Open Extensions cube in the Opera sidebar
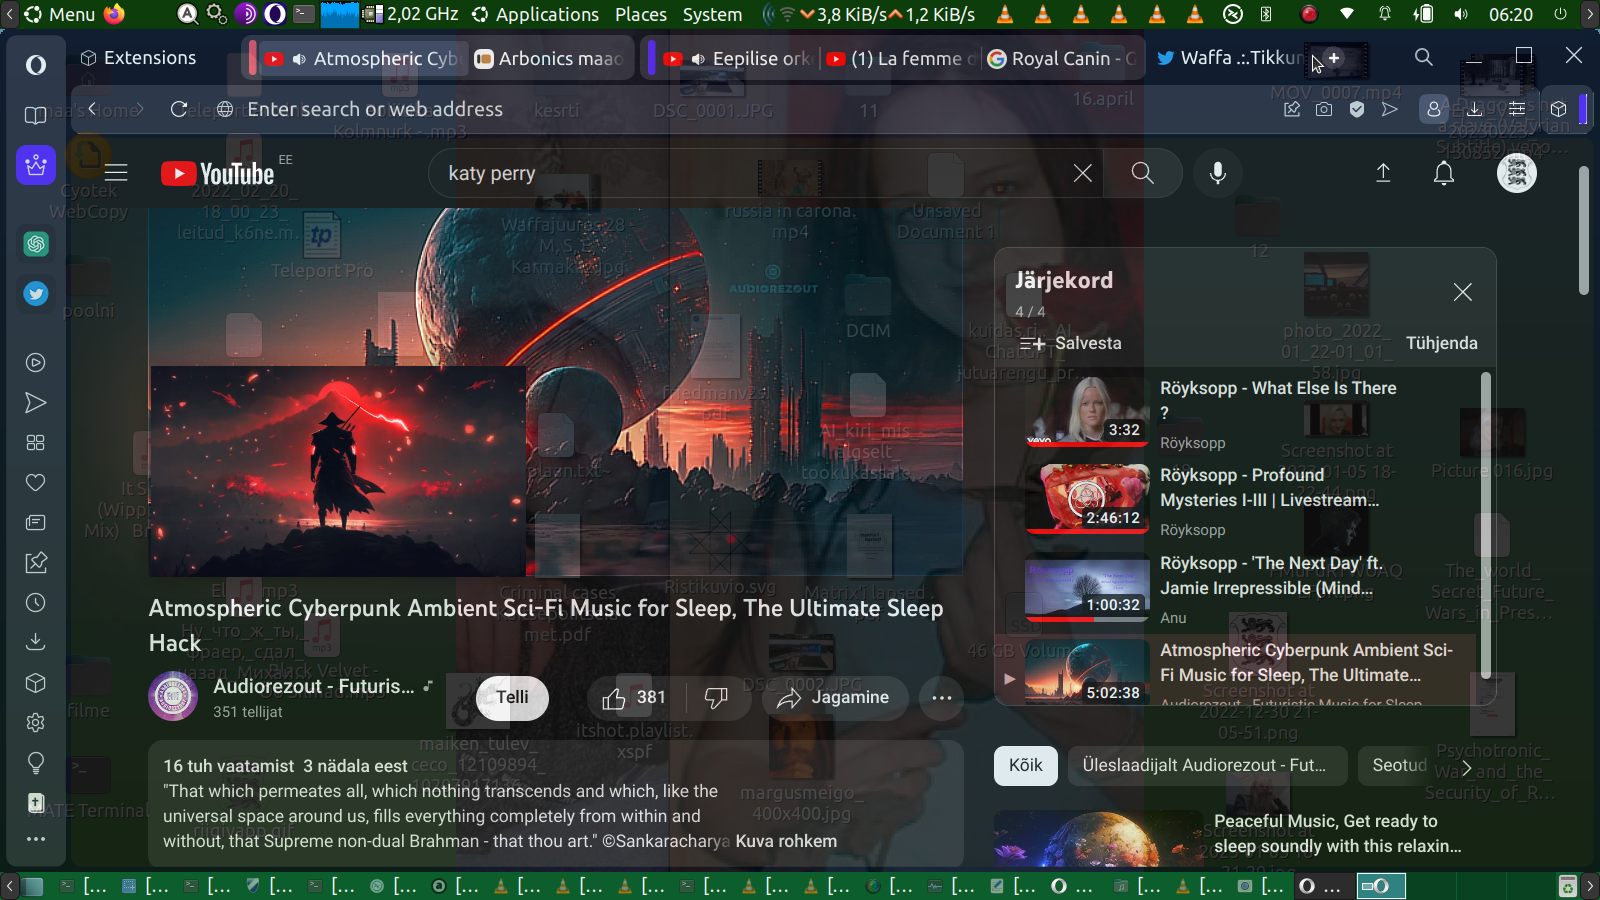The width and height of the screenshot is (1600, 900). (36, 683)
